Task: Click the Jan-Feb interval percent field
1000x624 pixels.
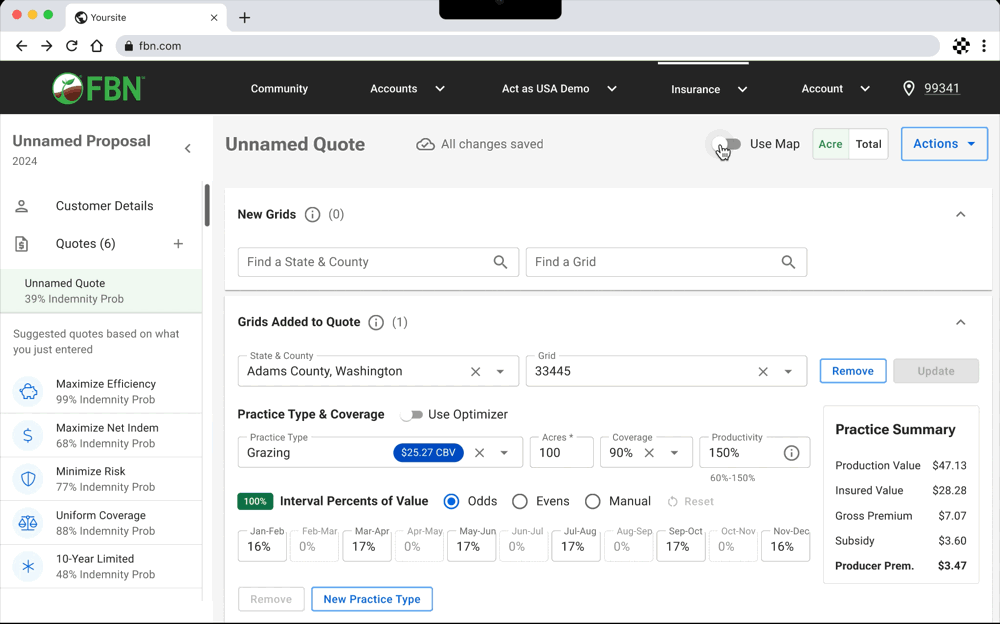Action: (x=262, y=546)
